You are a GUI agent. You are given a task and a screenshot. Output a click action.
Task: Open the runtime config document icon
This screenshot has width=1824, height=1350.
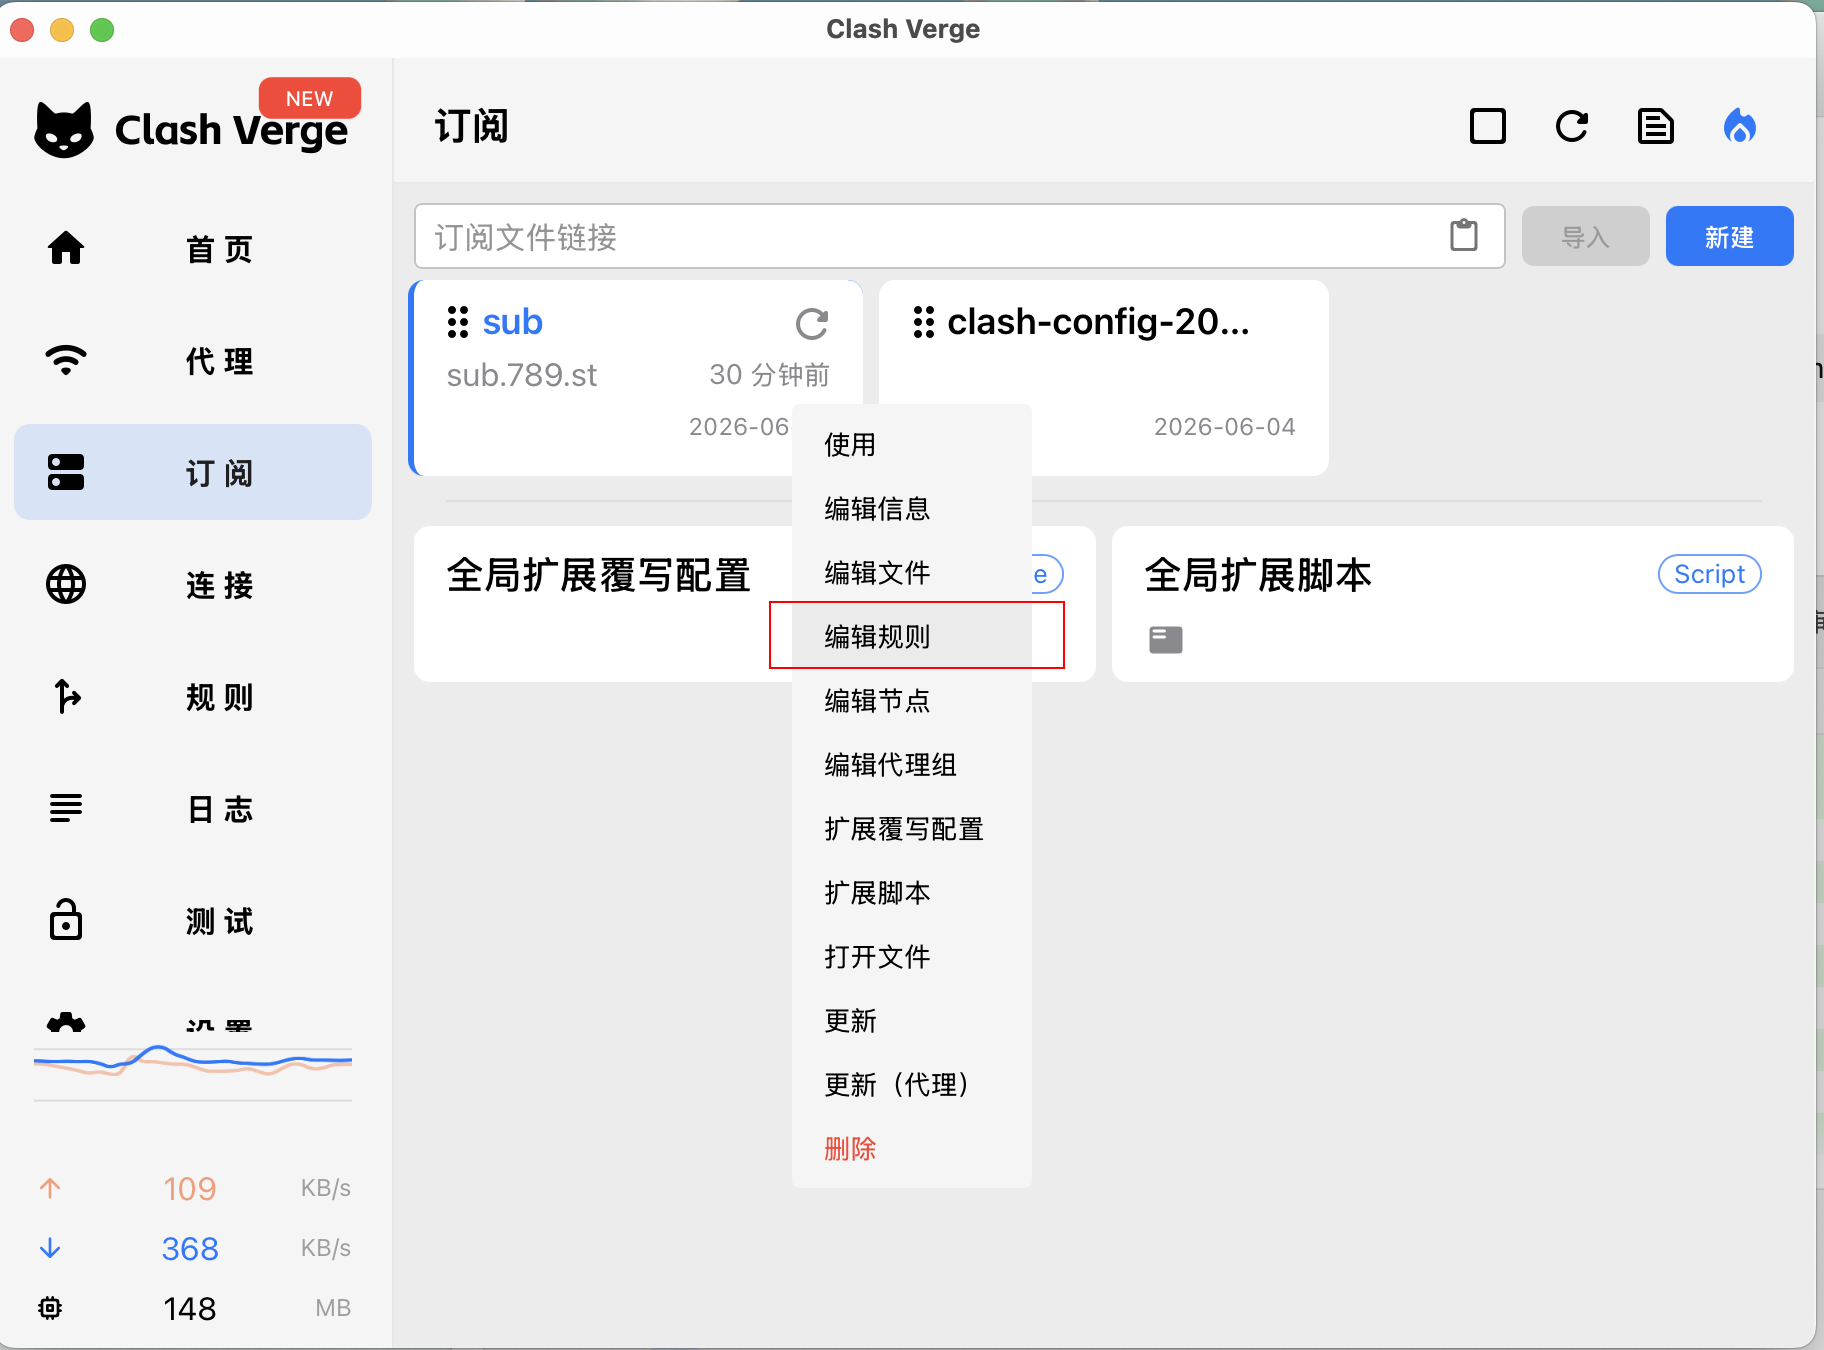point(1656,126)
